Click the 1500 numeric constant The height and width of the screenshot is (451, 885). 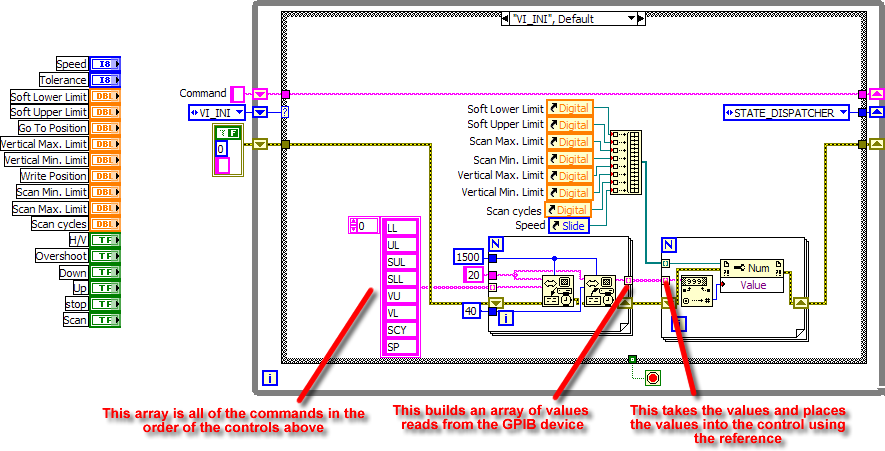tap(468, 257)
